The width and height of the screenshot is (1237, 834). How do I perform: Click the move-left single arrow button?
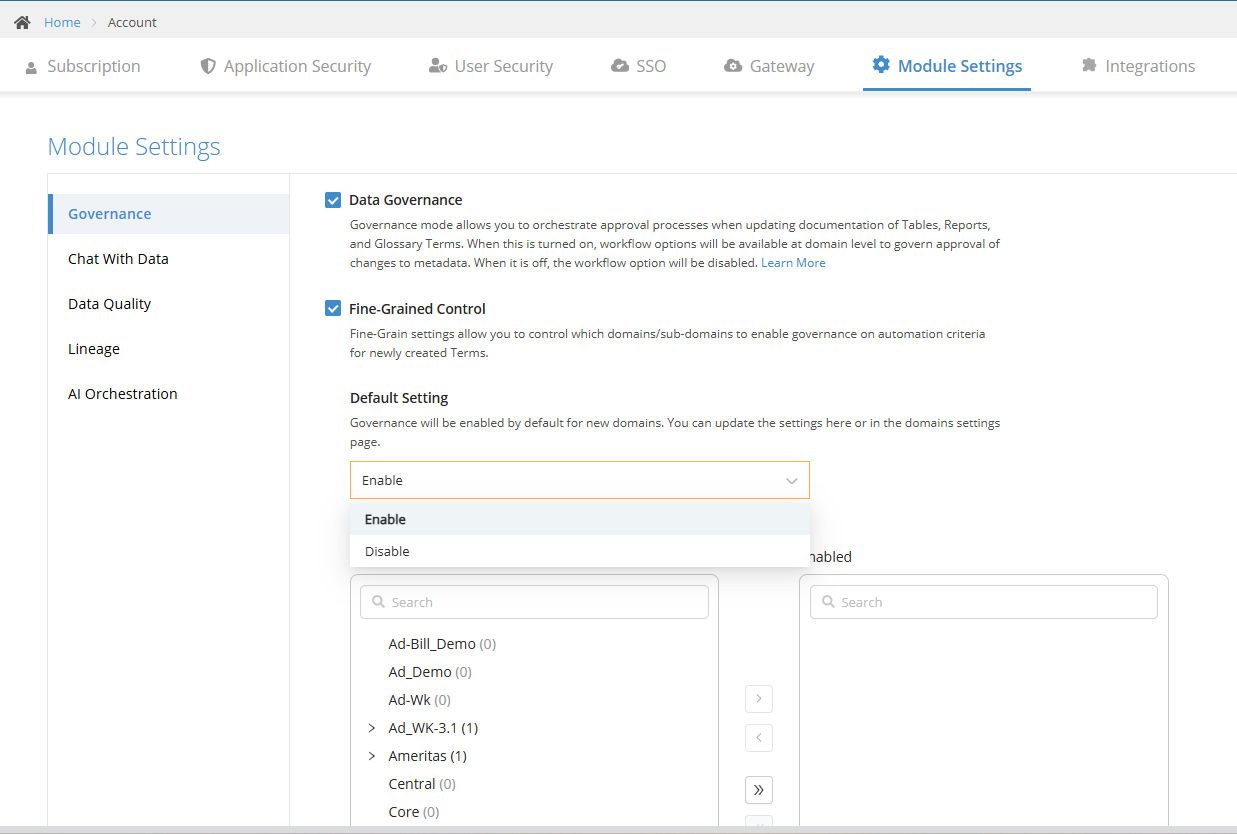point(759,738)
